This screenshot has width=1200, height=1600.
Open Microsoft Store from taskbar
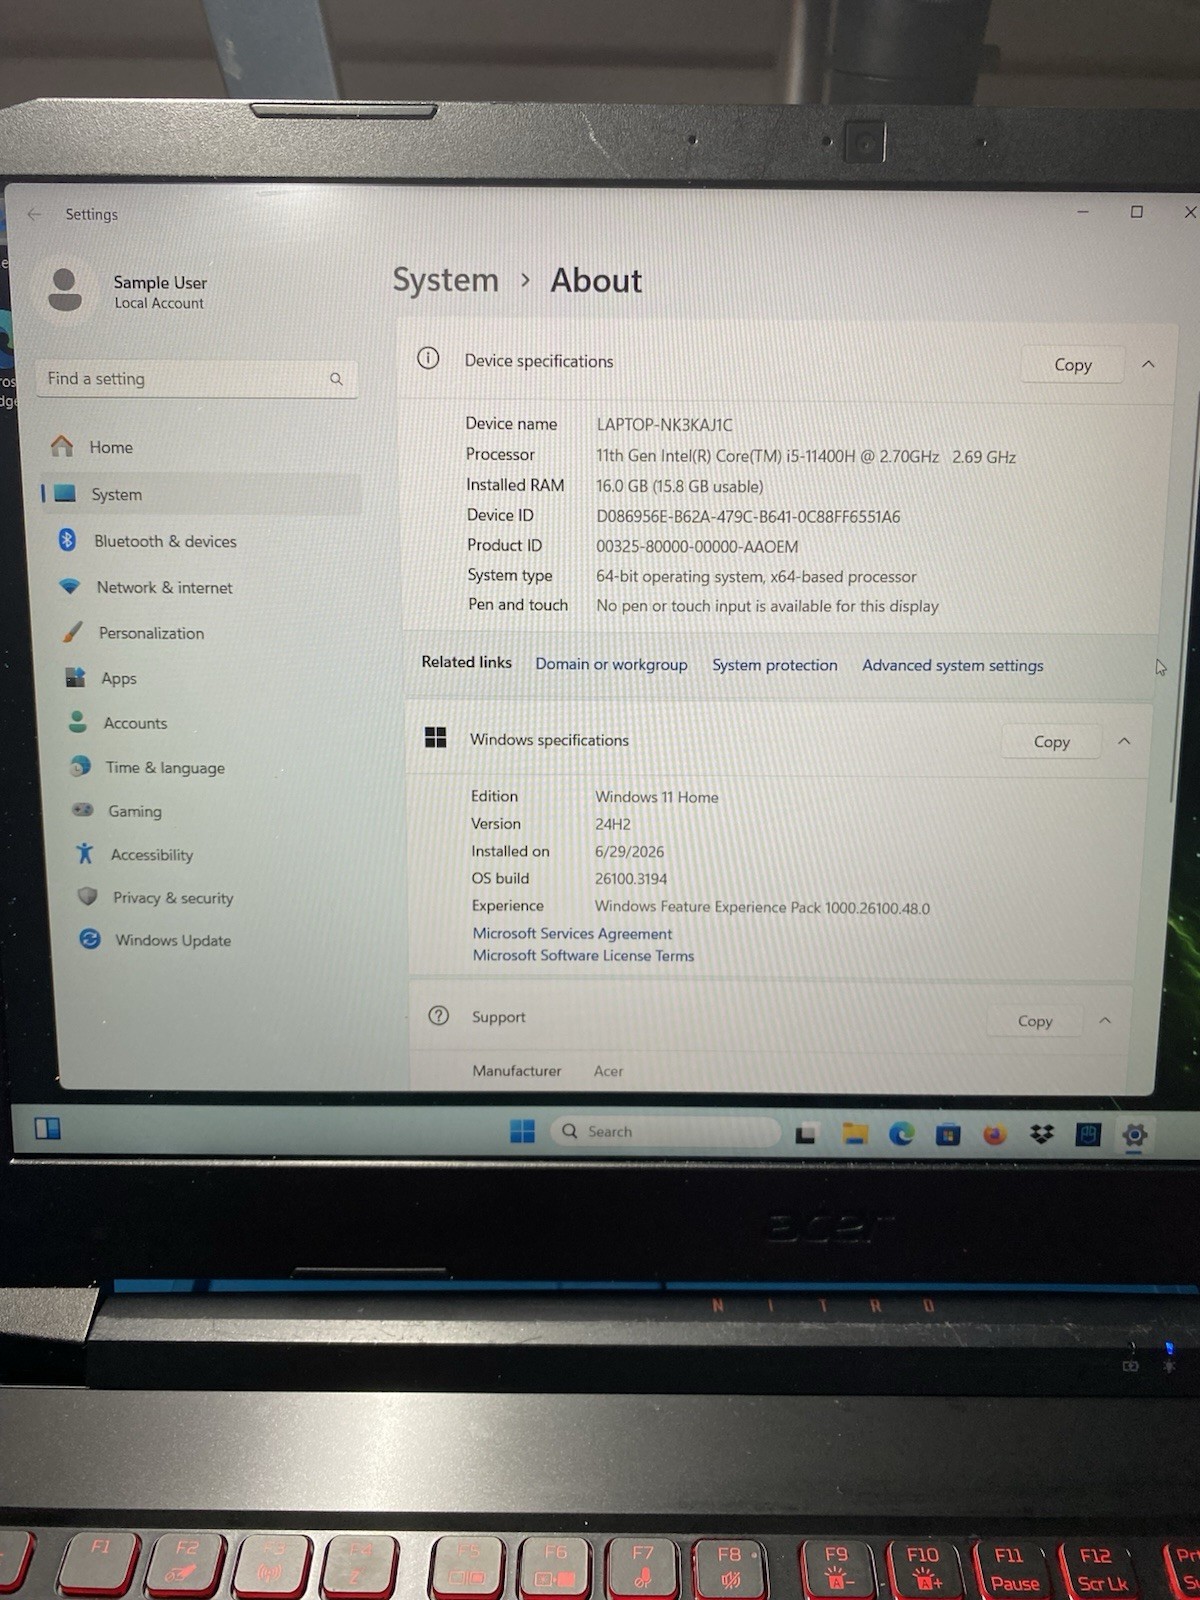[x=948, y=1134]
